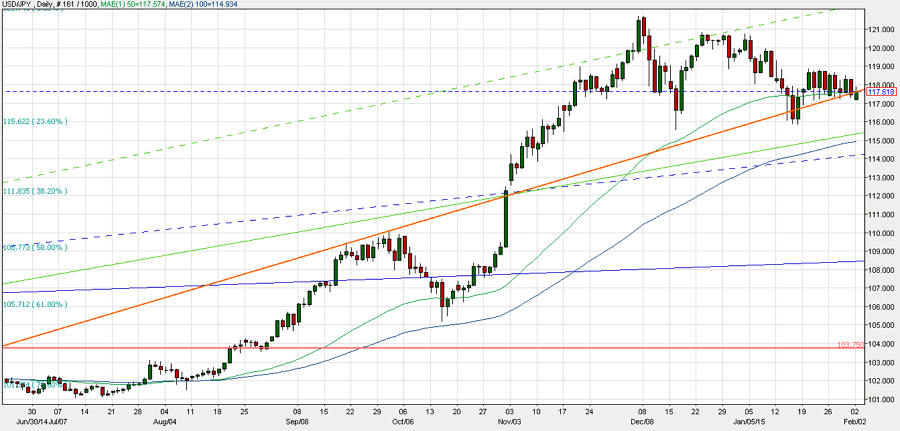
Task: Click 104.000 on the price axis
Action: 882,343
